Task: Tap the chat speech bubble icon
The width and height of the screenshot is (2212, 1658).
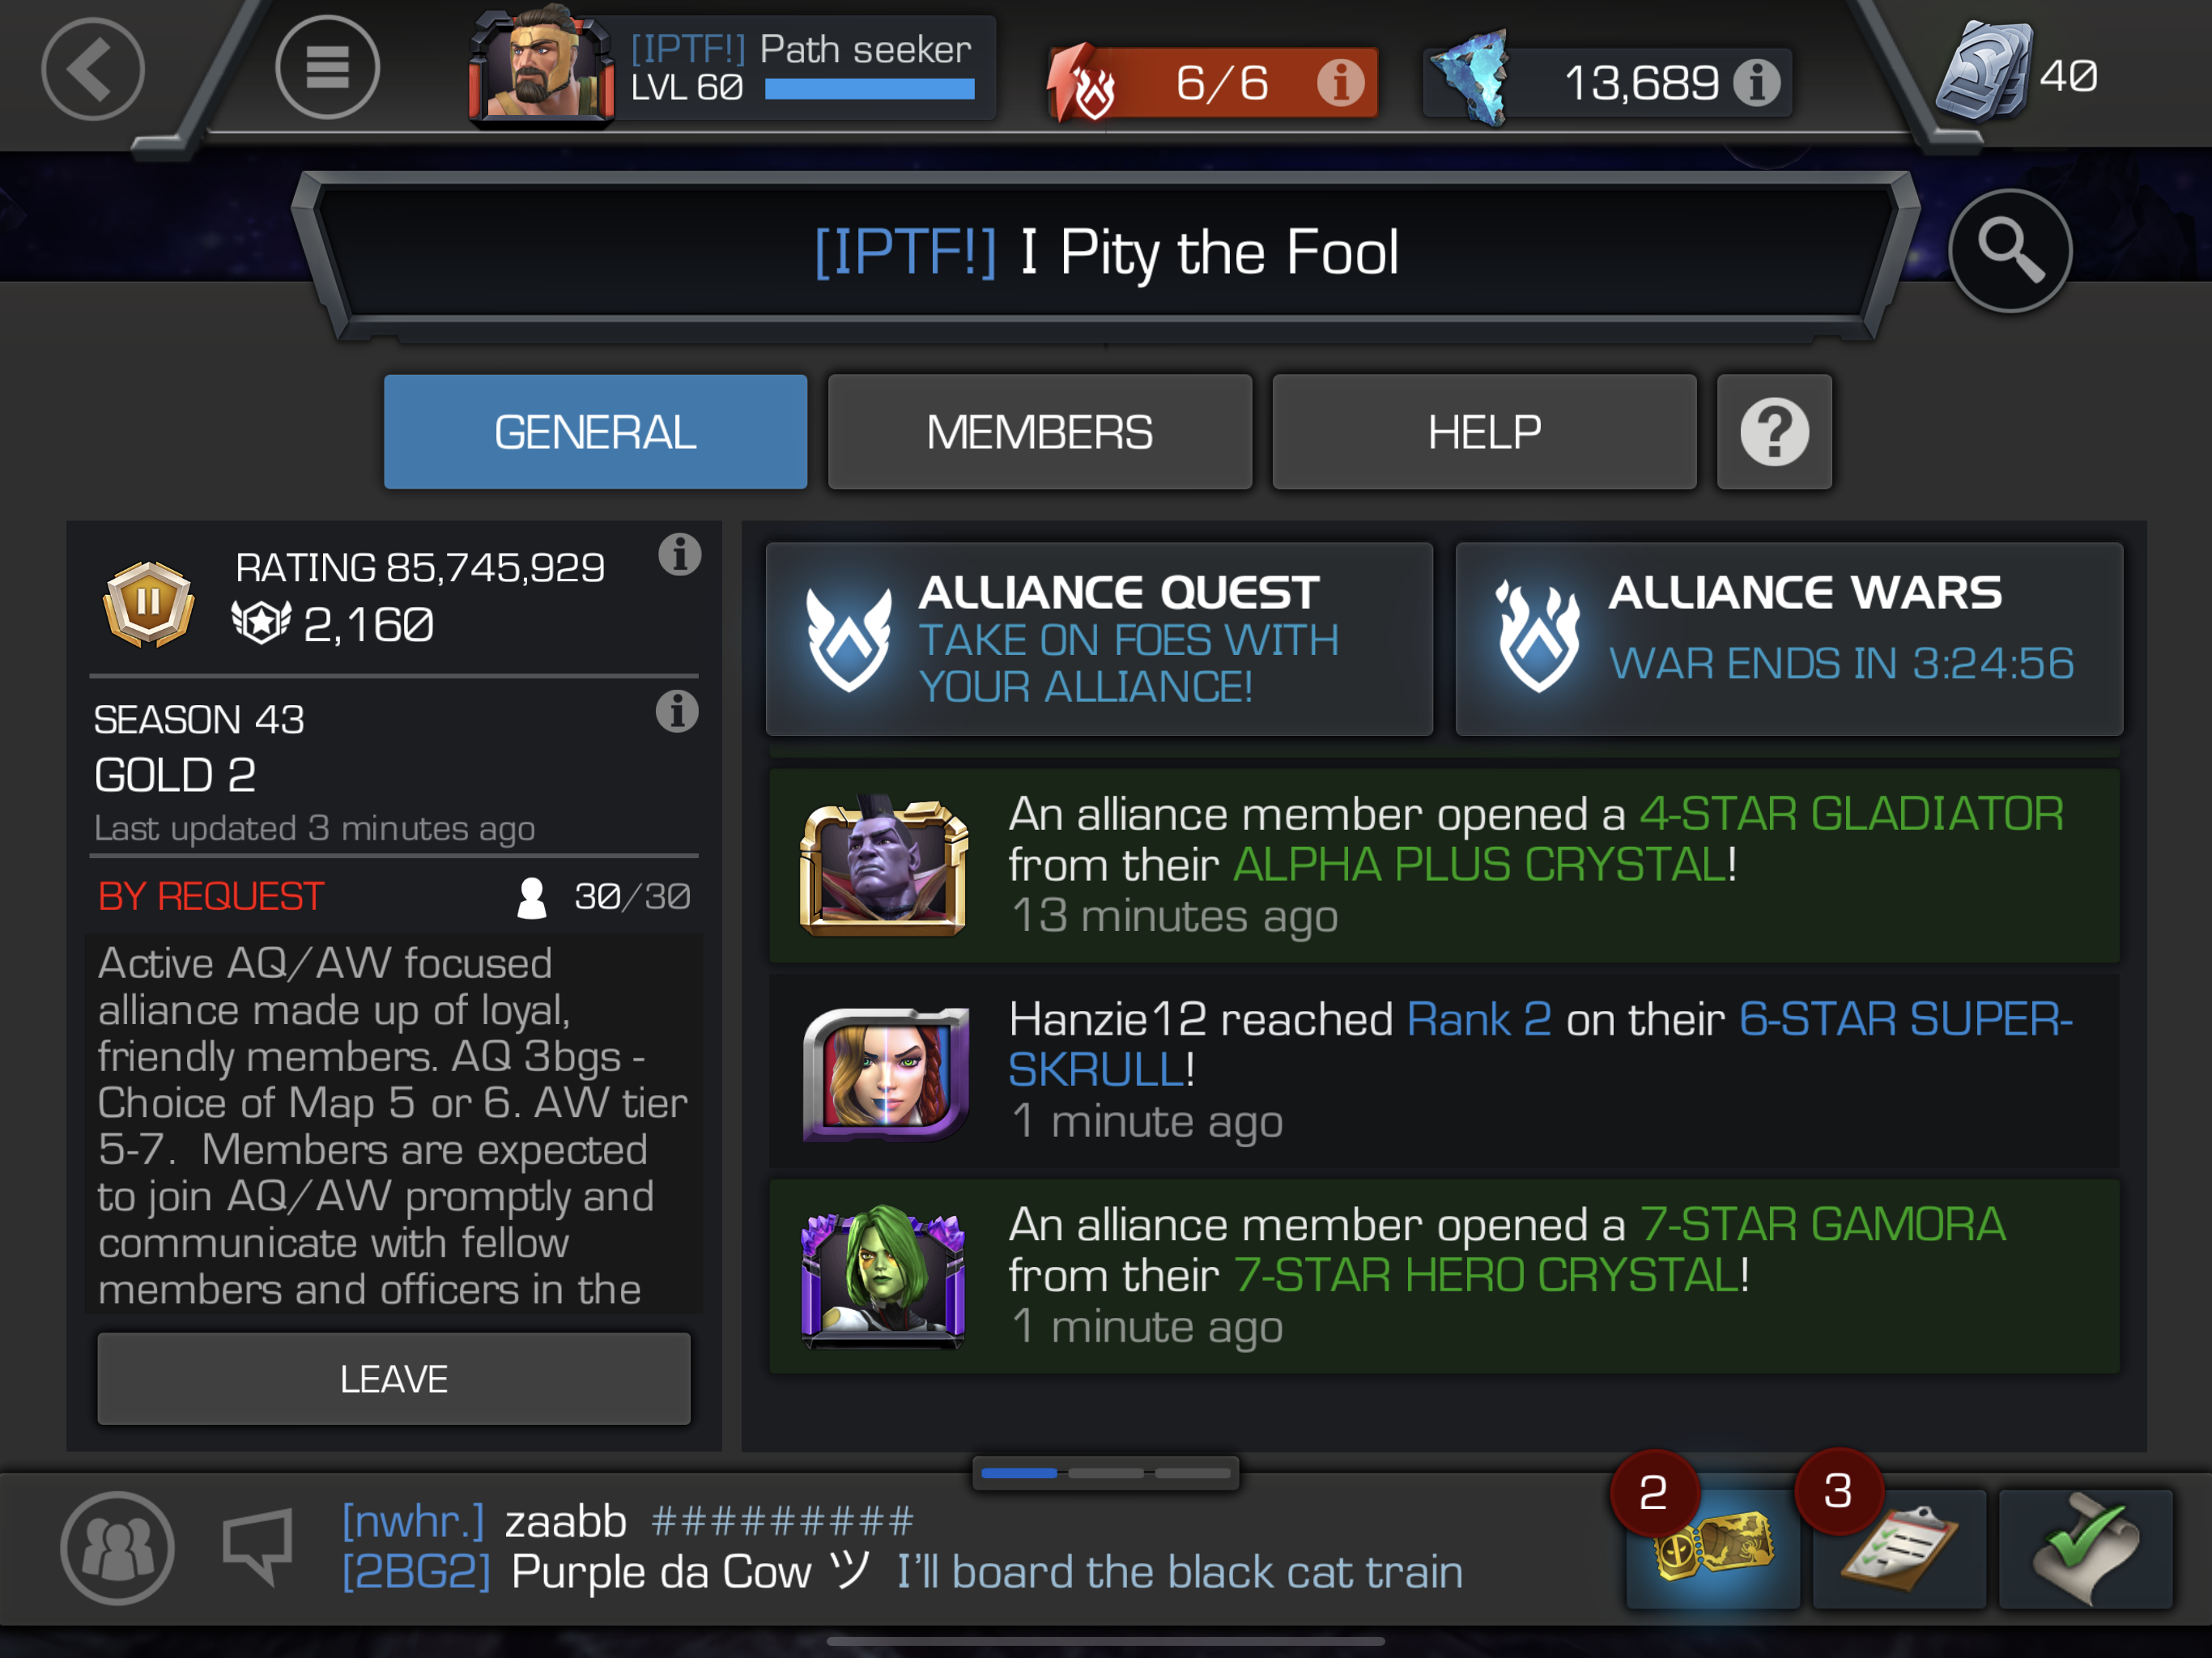Action: click(x=258, y=1546)
